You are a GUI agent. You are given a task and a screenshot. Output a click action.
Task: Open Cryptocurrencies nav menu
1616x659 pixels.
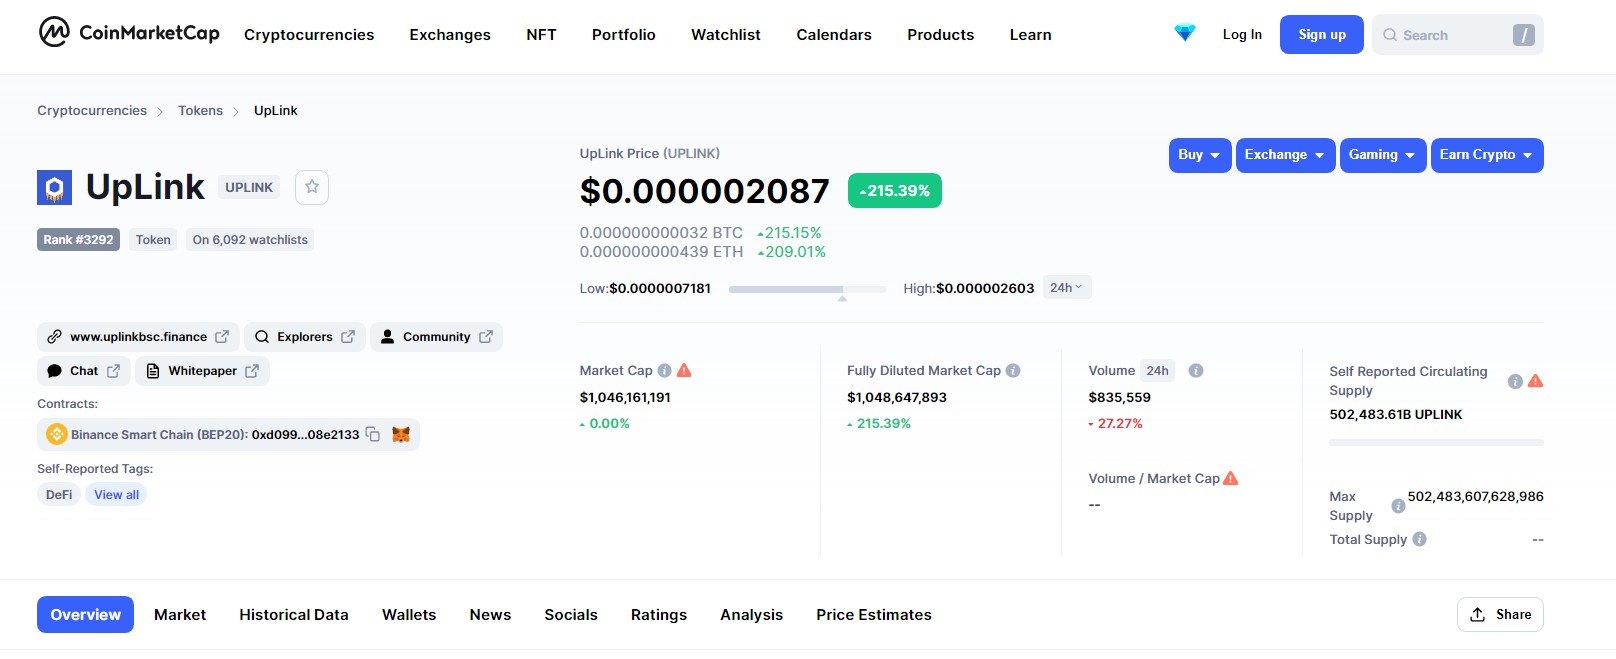pyautogui.click(x=309, y=35)
